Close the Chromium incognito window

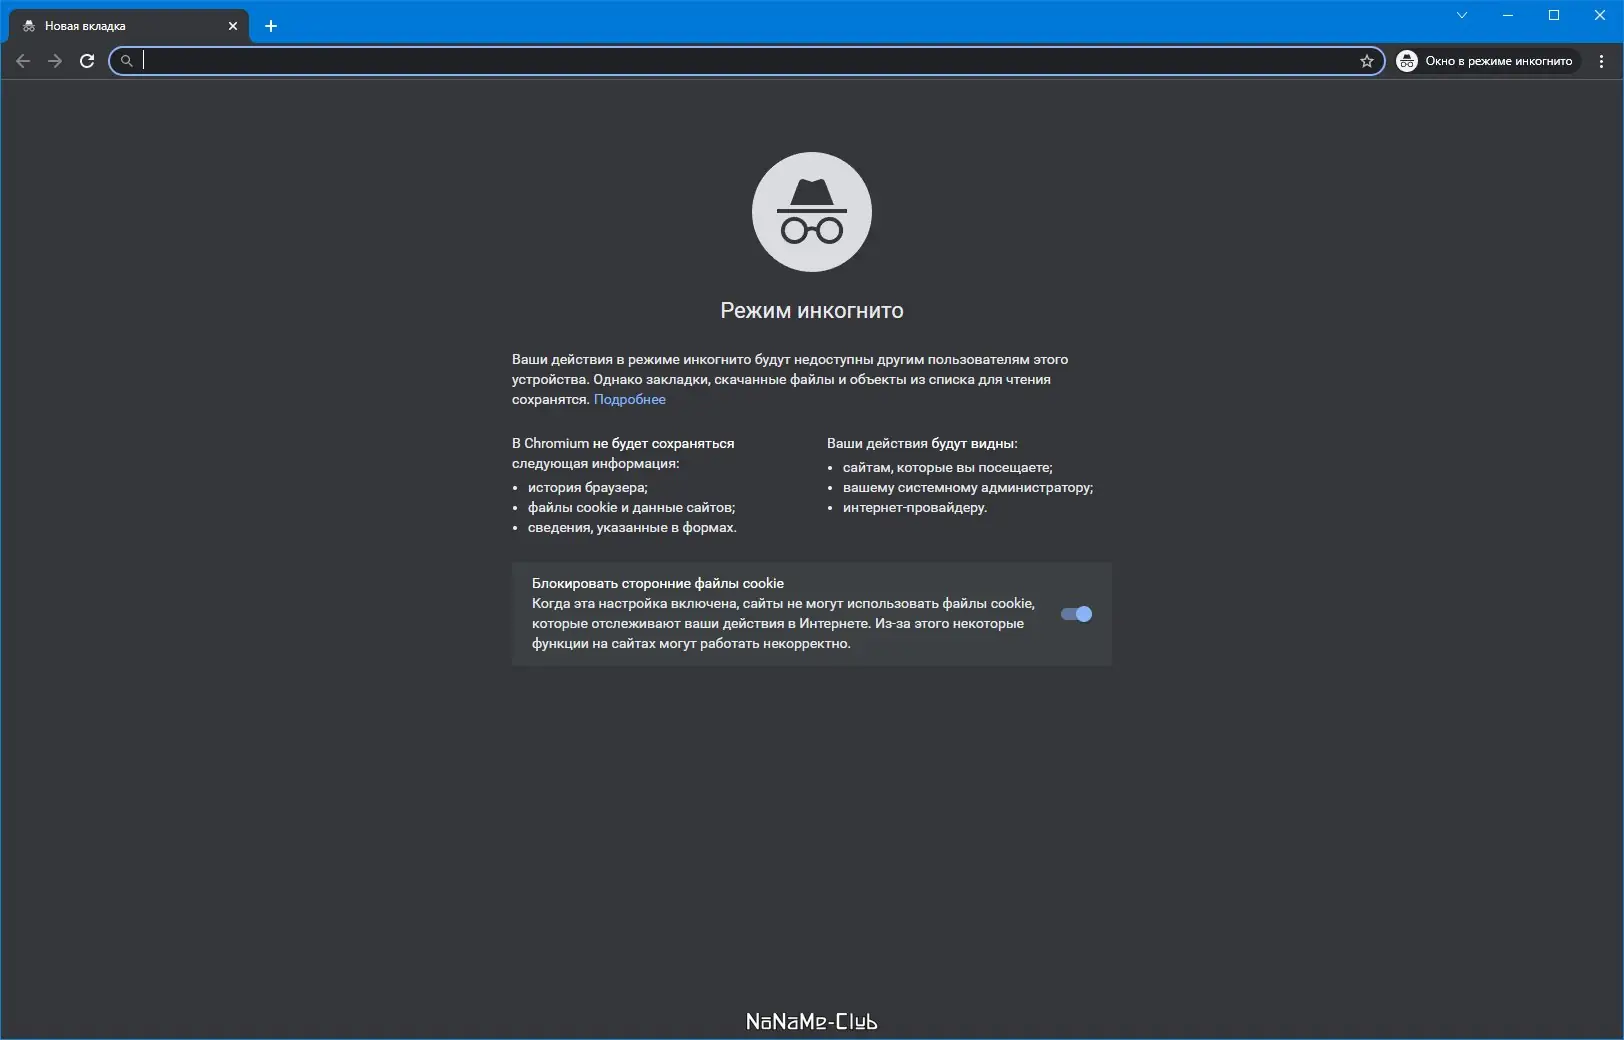(x=1600, y=15)
